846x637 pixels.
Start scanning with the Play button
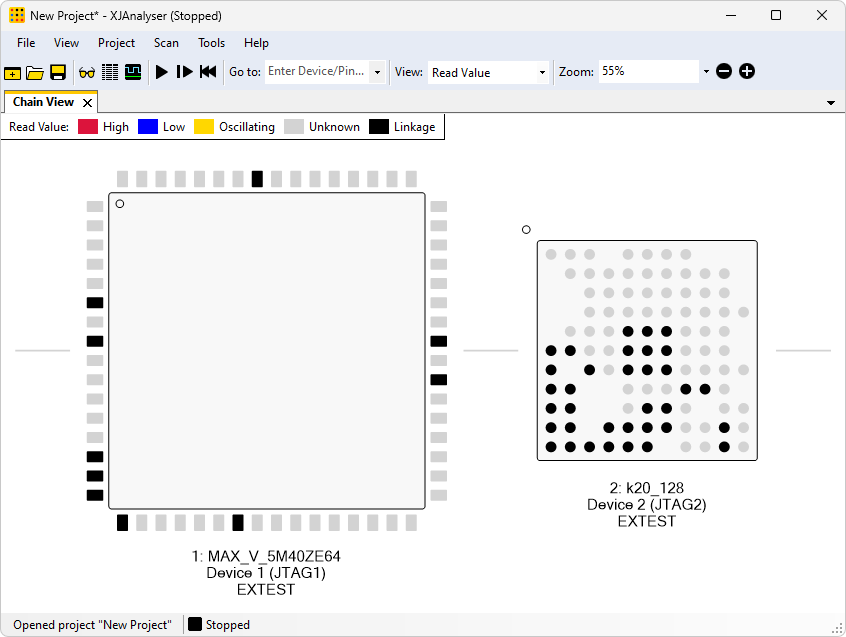pyautogui.click(x=162, y=72)
